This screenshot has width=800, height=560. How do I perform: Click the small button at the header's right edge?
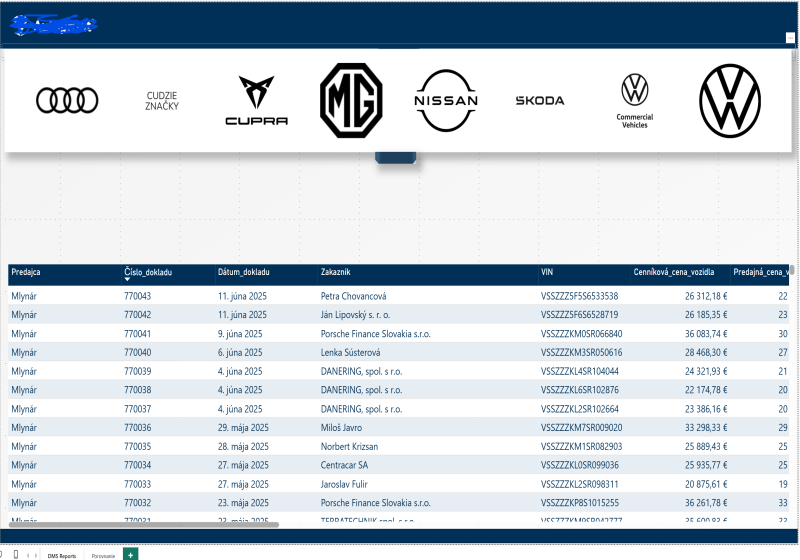[790, 38]
